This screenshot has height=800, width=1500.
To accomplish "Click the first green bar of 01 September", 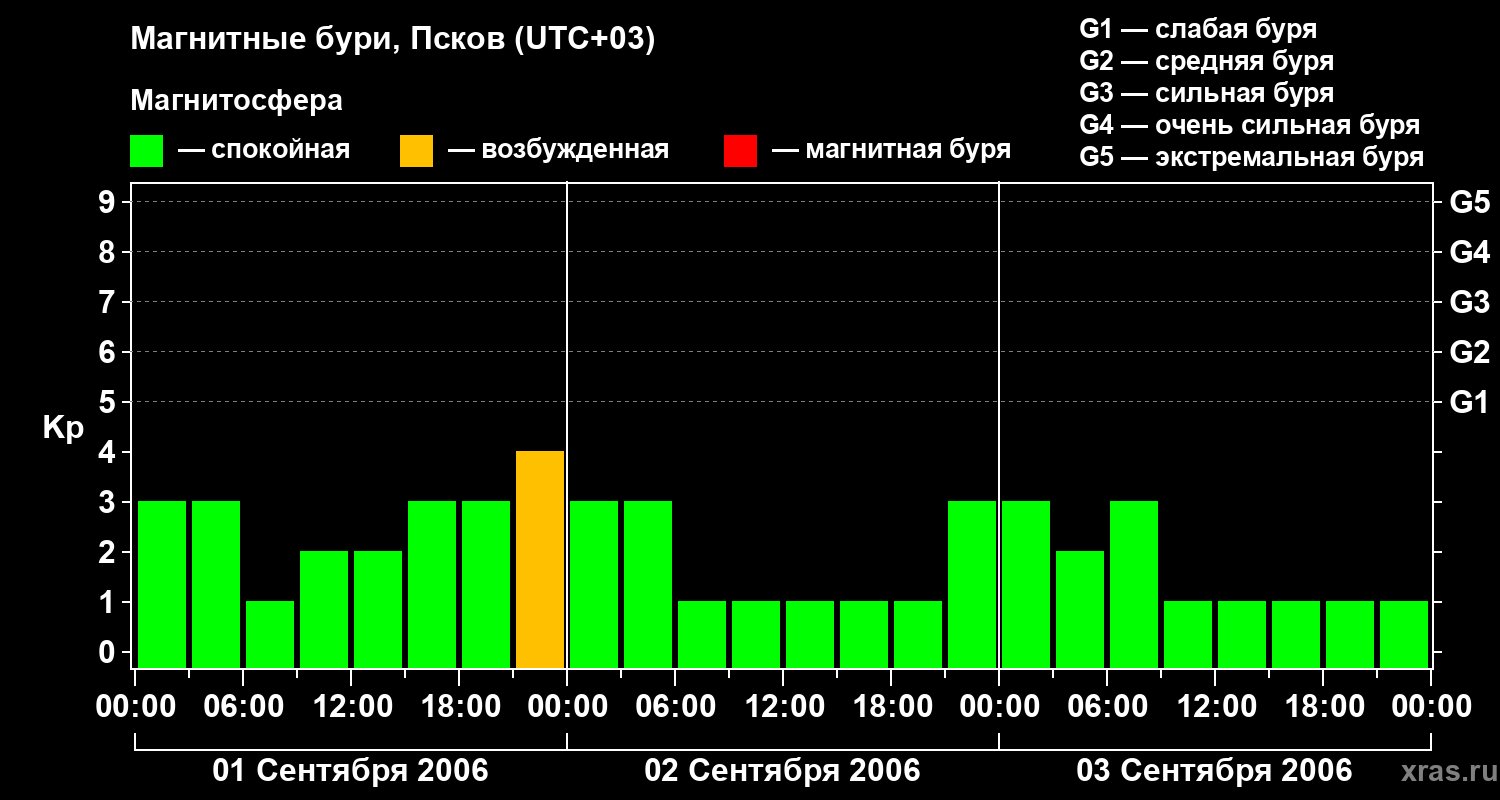I will coord(162,584).
